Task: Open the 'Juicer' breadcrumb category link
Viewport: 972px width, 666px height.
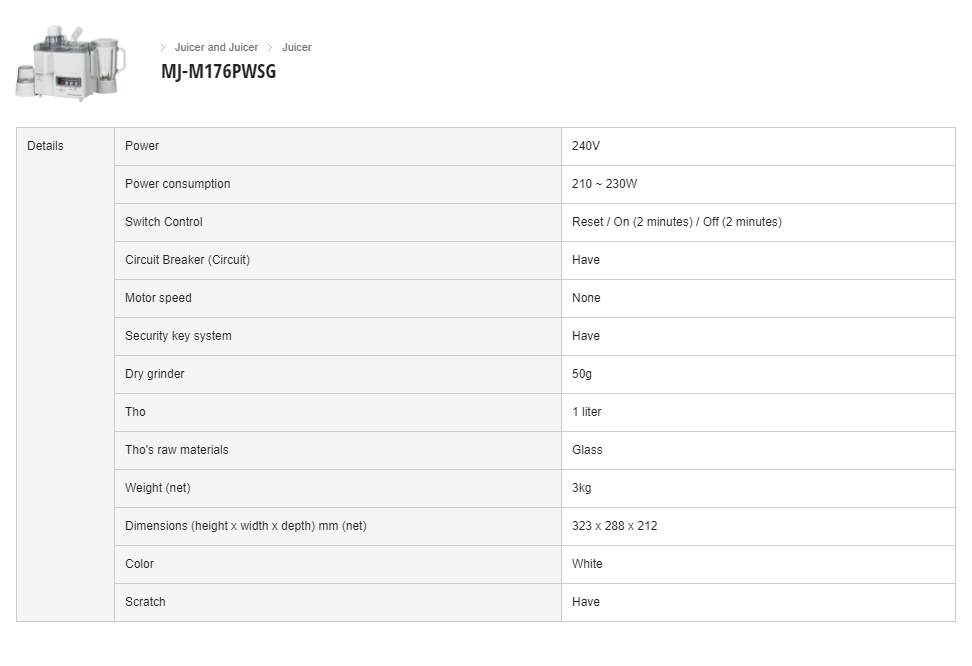Action: point(297,47)
